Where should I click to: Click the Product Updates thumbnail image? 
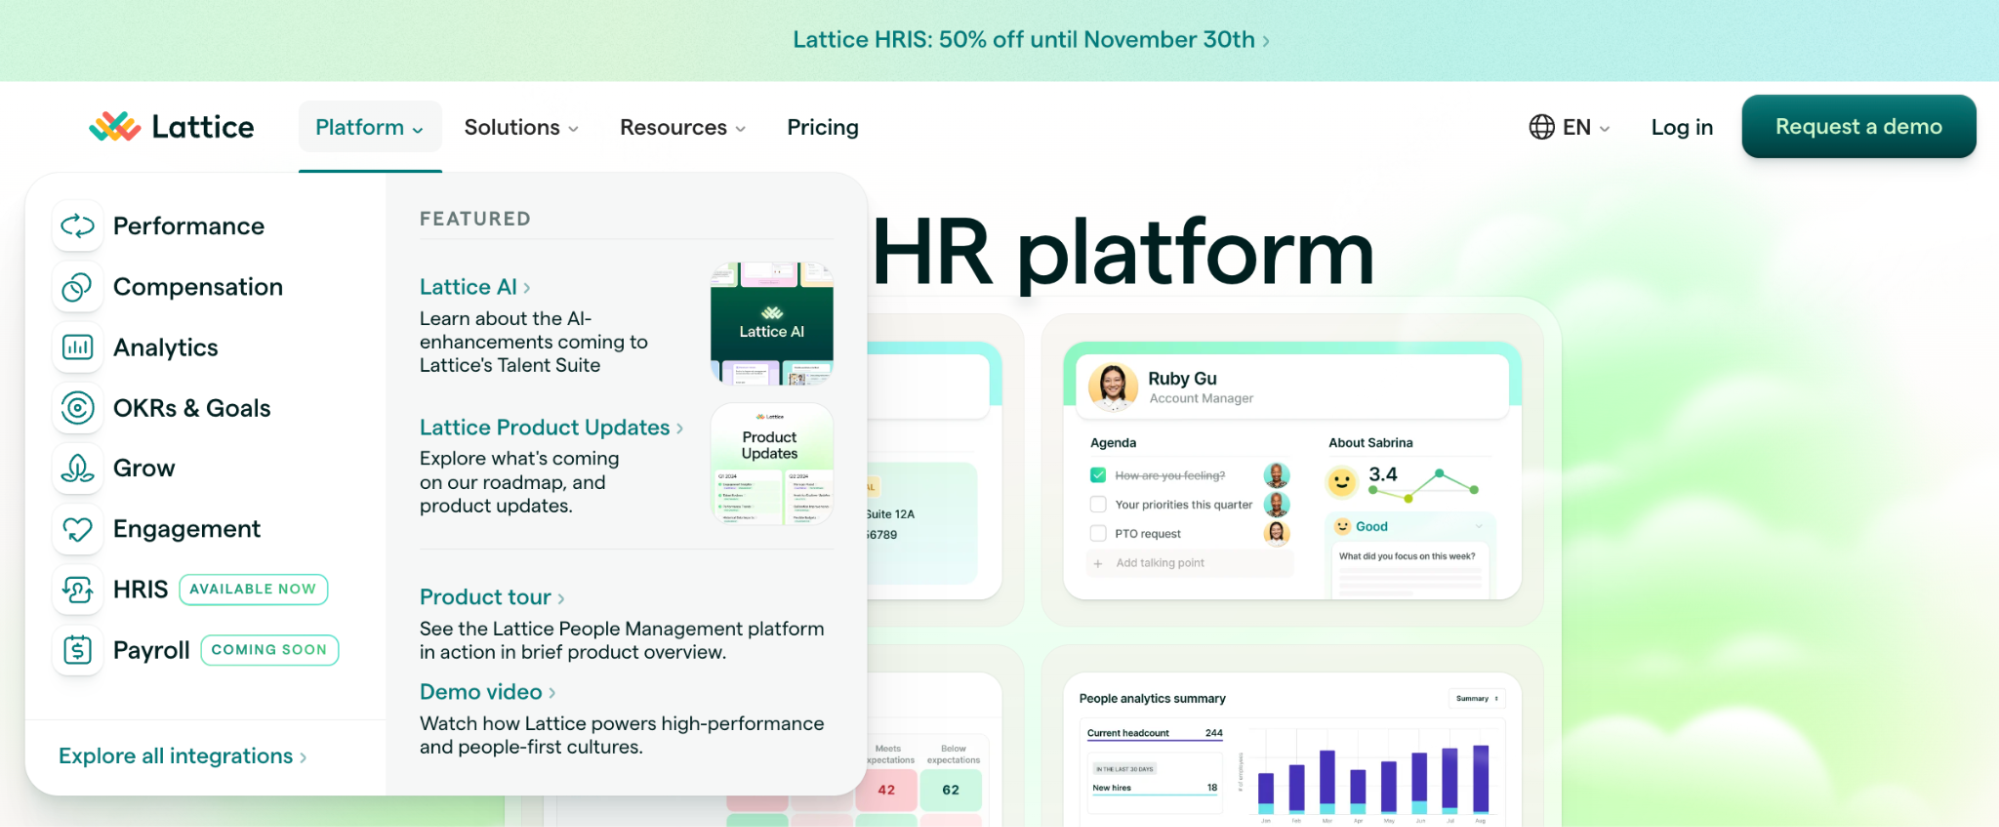coord(772,465)
